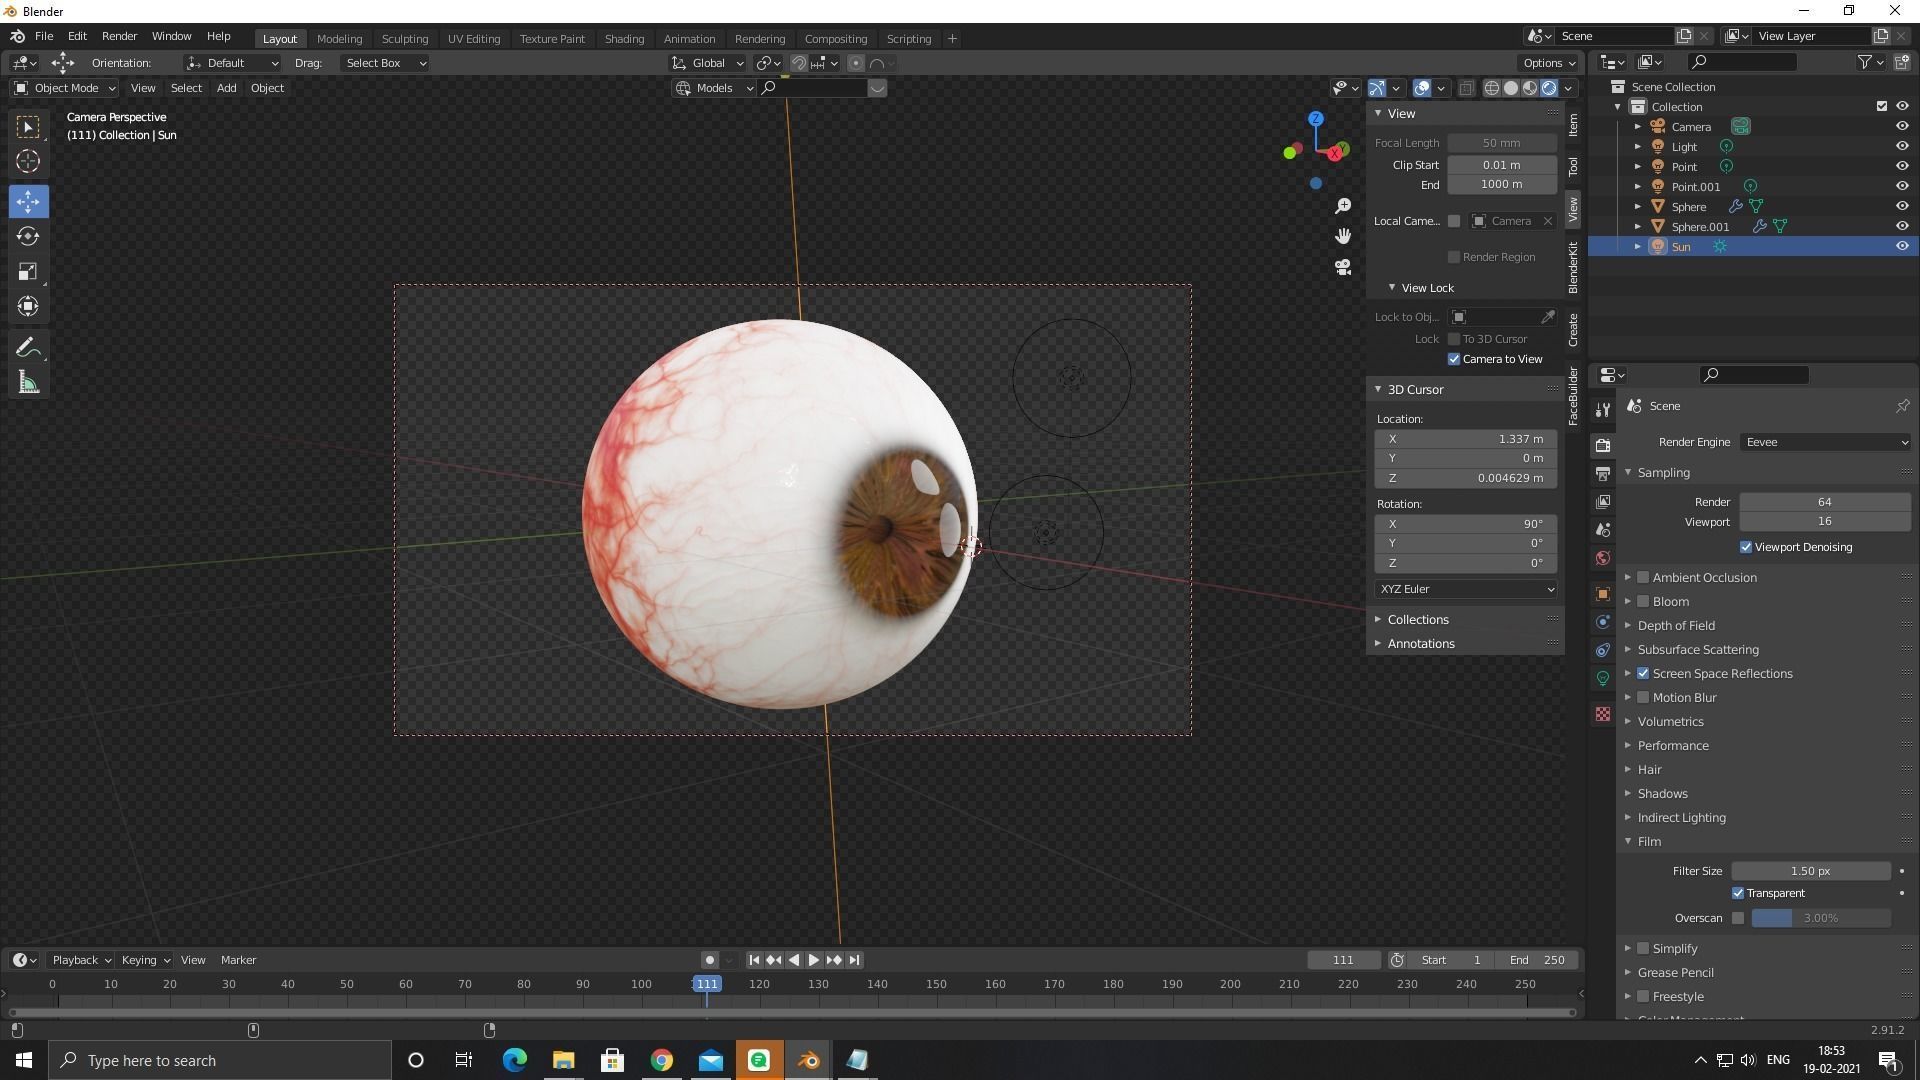The width and height of the screenshot is (1920, 1080).
Task: Click the current frame field showing 111
Action: pos(1343,959)
